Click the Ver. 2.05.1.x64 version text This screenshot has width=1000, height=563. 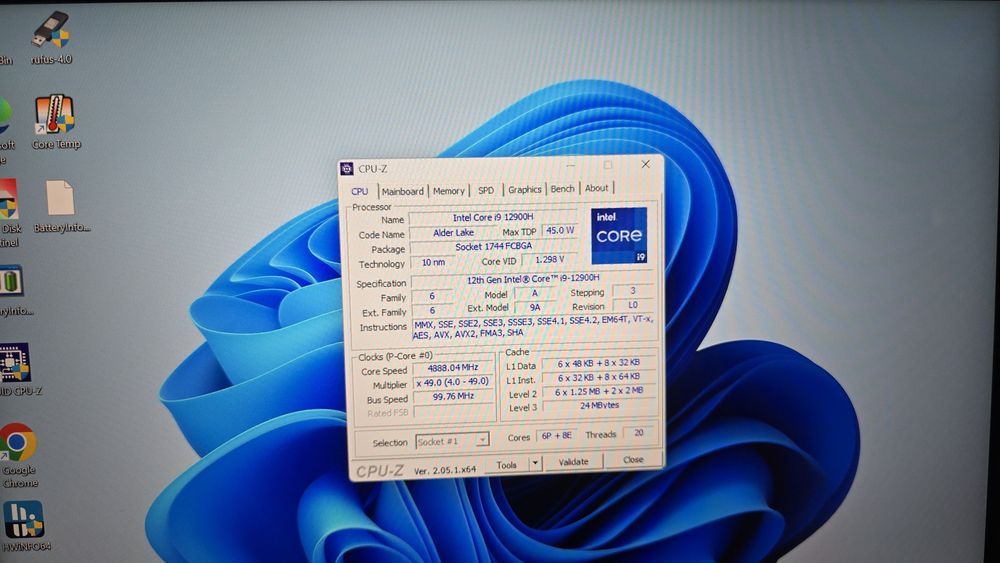click(445, 471)
